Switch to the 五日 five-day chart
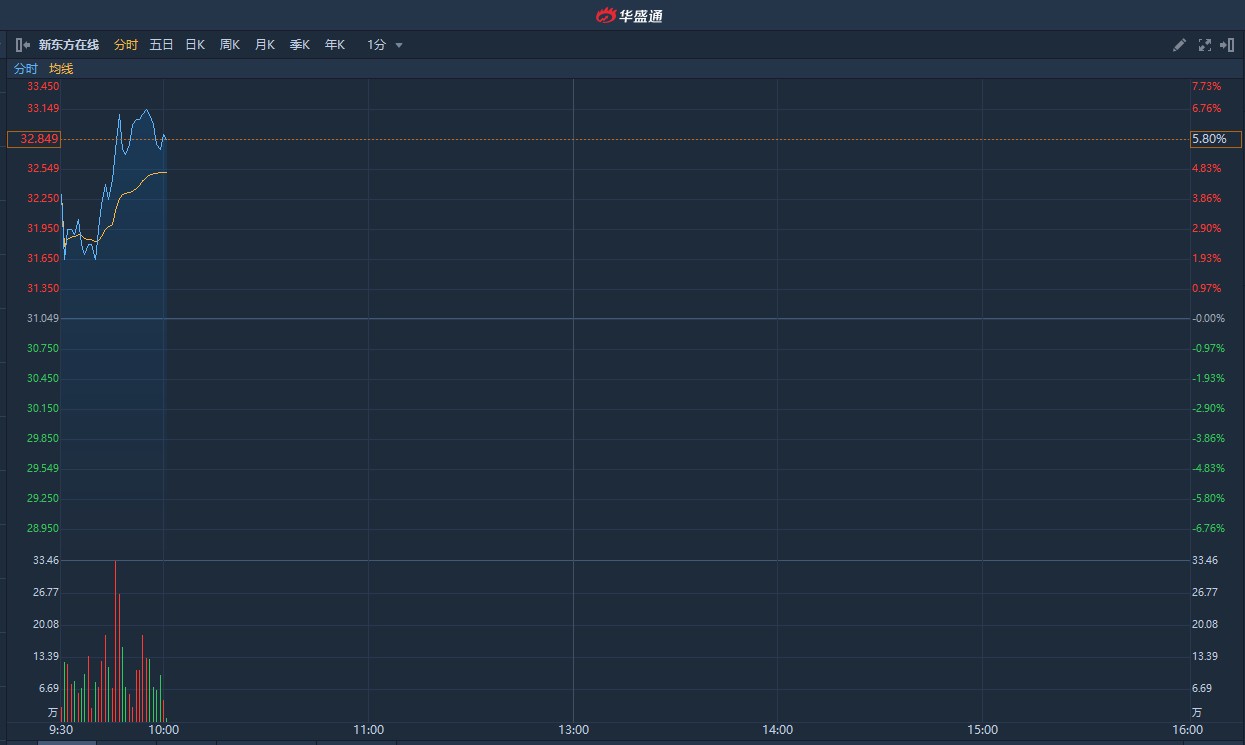Screen dimensions: 1245x745 pyautogui.click(x=161, y=45)
